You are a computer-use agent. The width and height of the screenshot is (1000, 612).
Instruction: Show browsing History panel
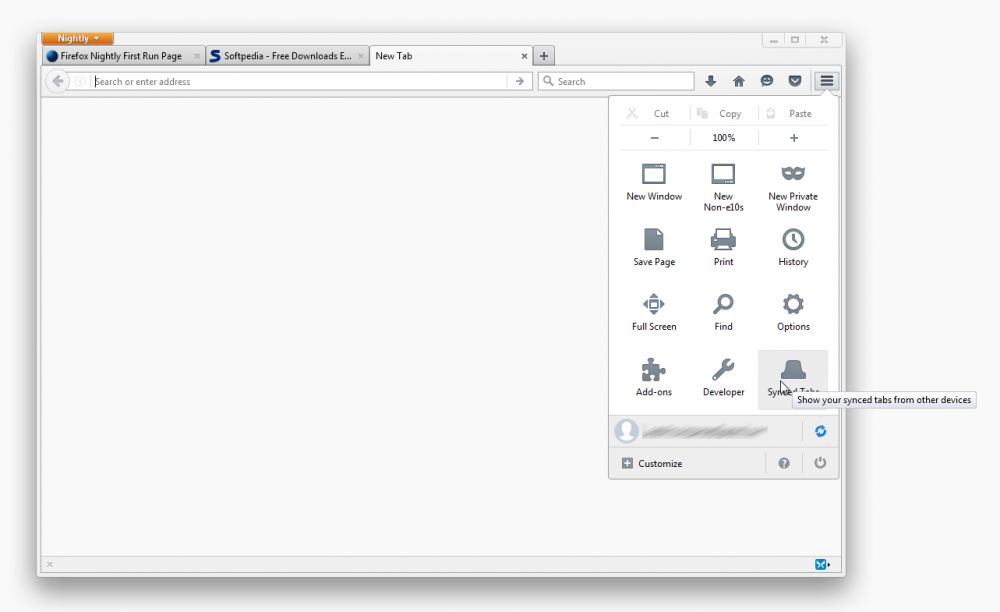pos(793,246)
